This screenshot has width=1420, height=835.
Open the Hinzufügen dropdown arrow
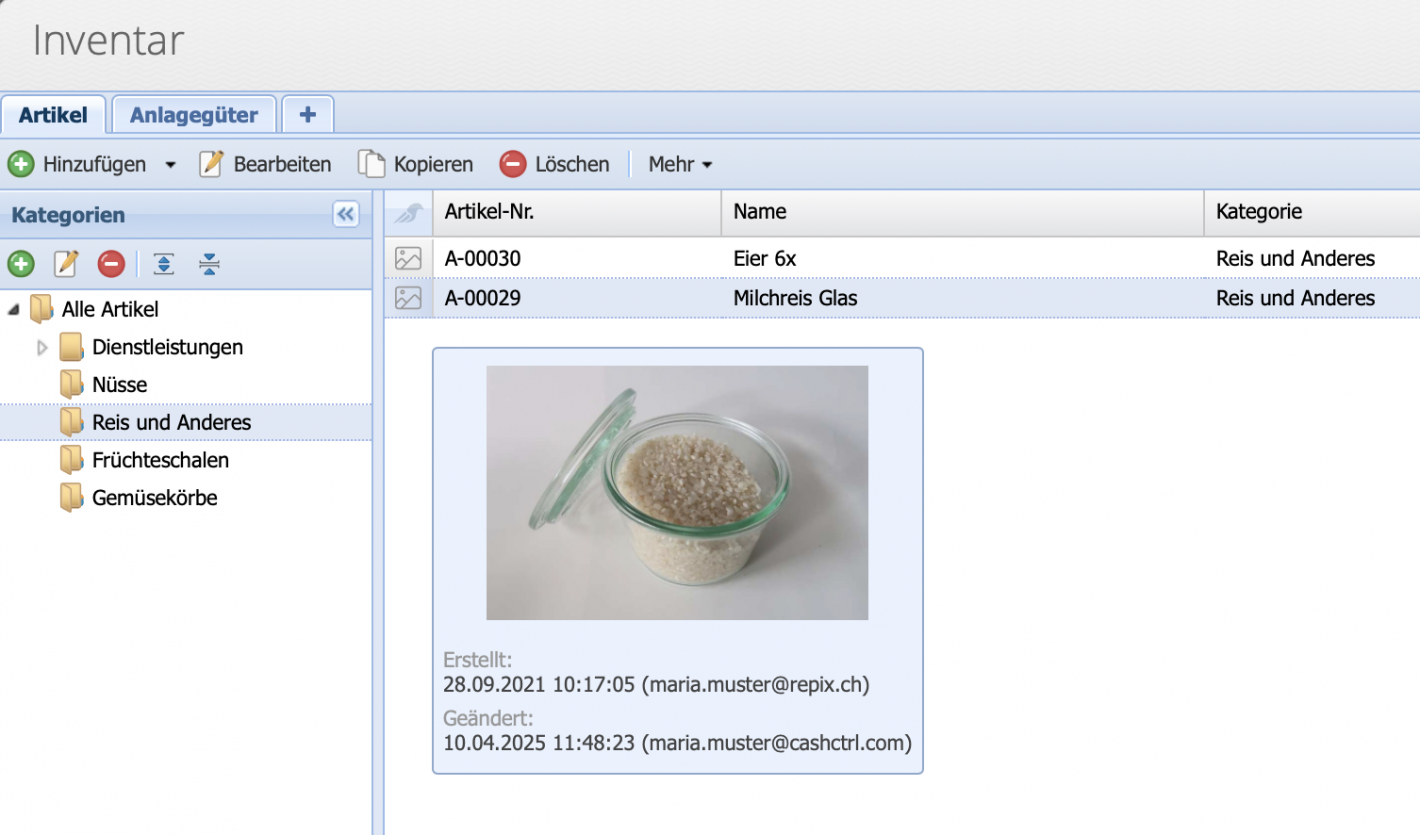pyautogui.click(x=171, y=164)
